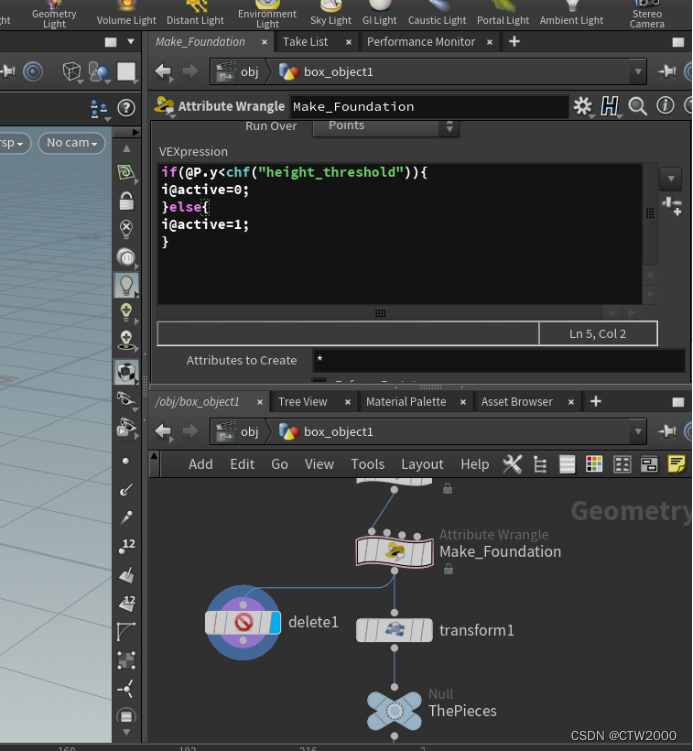The image size is (693, 751).
Task: Toggle list mode view in network editor
Action: point(567,464)
